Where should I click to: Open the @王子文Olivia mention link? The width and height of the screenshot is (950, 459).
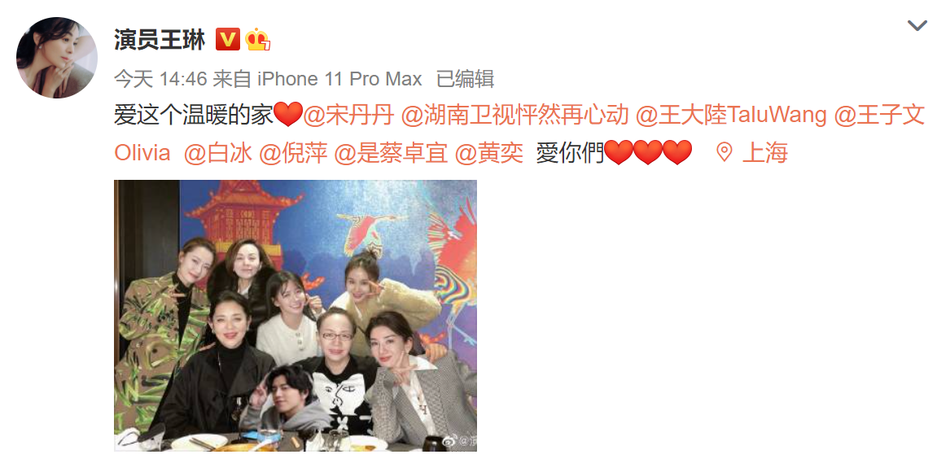point(880,115)
